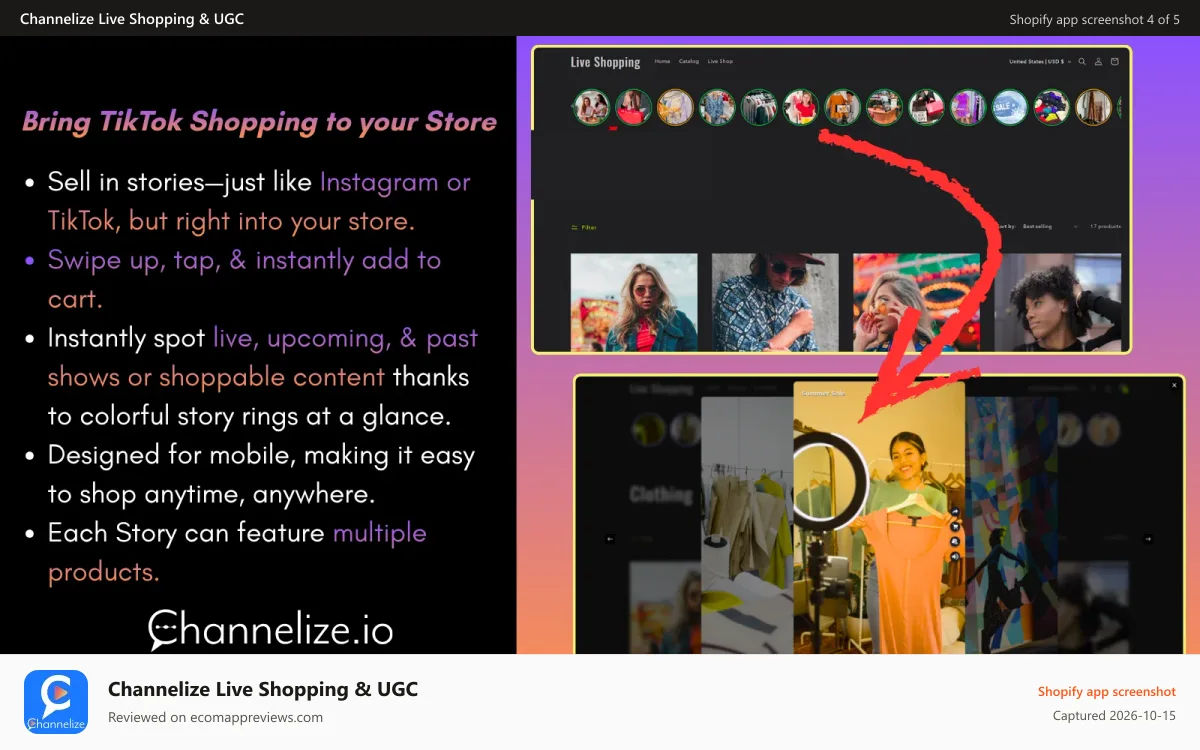Image resolution: width=1200 pixels, height=750 pixels.
Task: Click the Swipe up, tap, & instantly add bullet
Action: (x=245, y=279)
